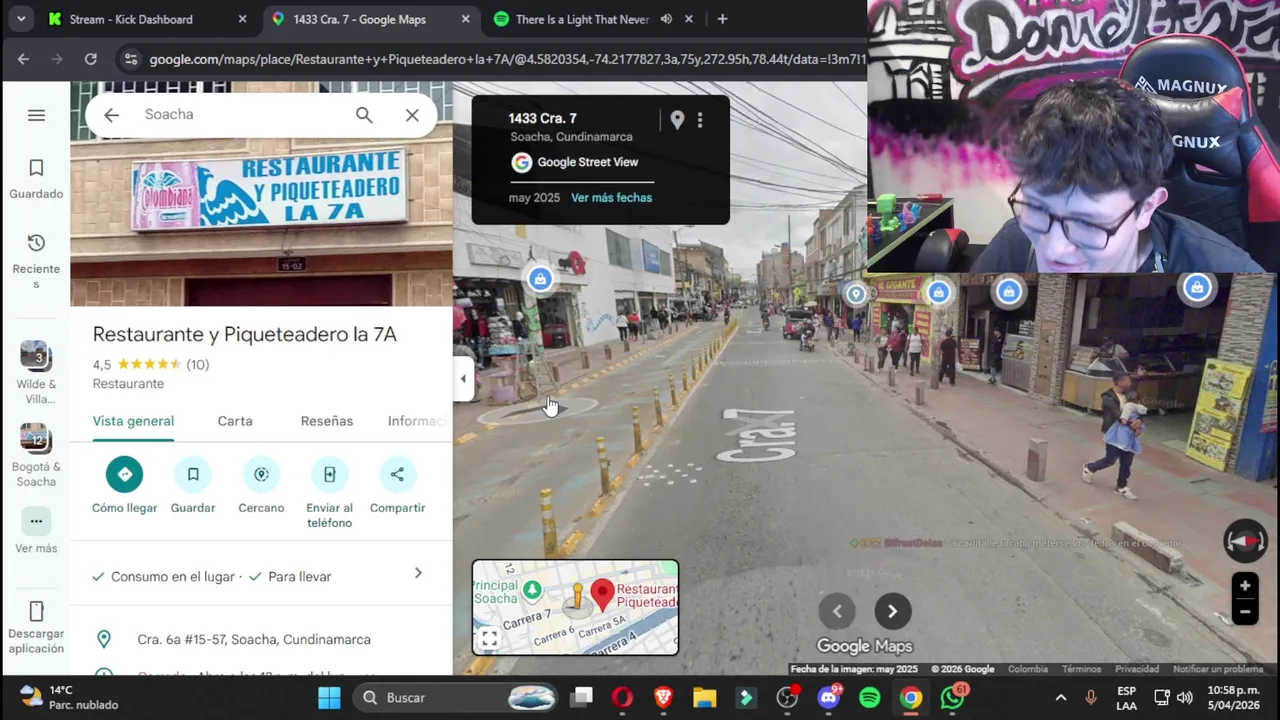Screen dimensions: 1280x720
Task: Open a new browser tab
Action: pos(722,19)
